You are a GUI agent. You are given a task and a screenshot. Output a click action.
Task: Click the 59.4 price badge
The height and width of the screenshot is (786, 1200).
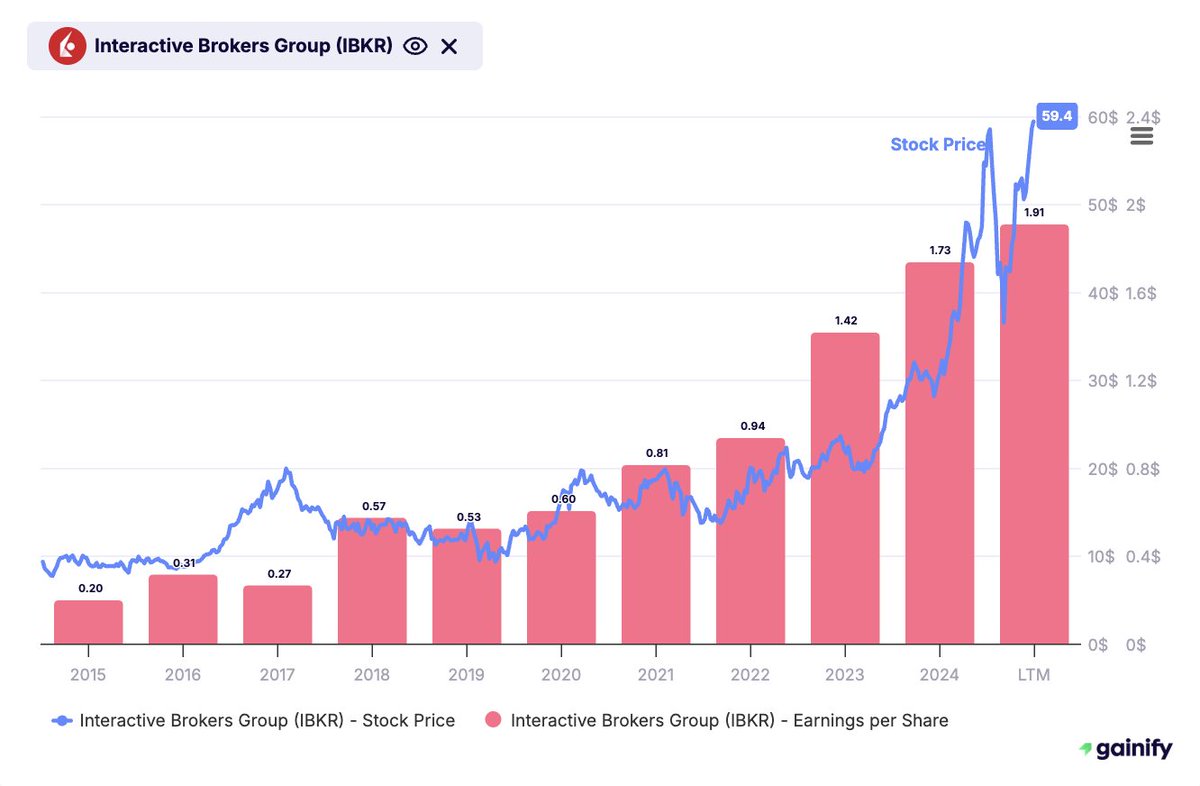[x=1056, y=116]
